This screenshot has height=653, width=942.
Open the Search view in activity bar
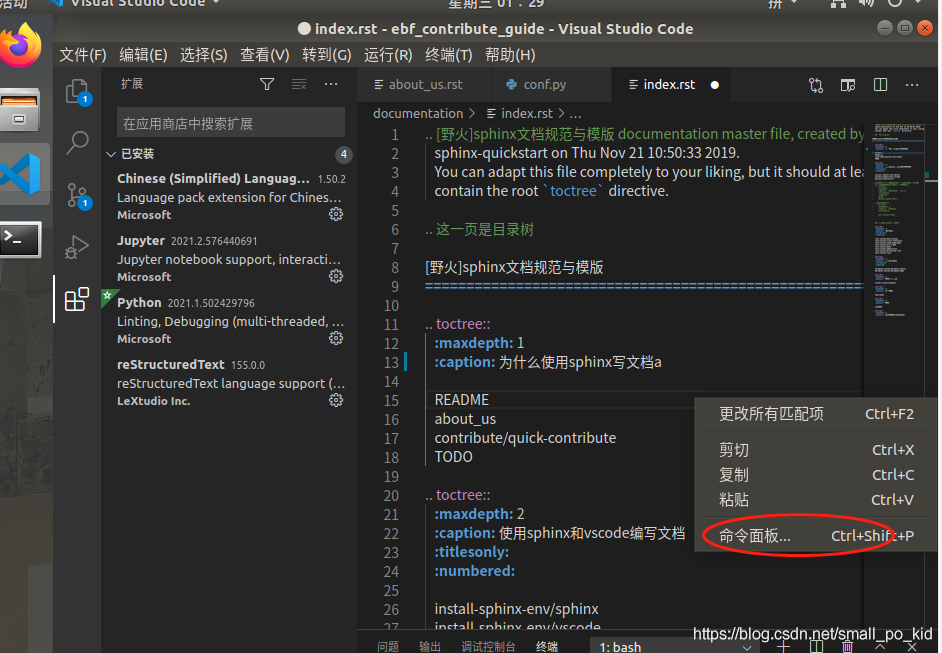[x=77, y=143]
